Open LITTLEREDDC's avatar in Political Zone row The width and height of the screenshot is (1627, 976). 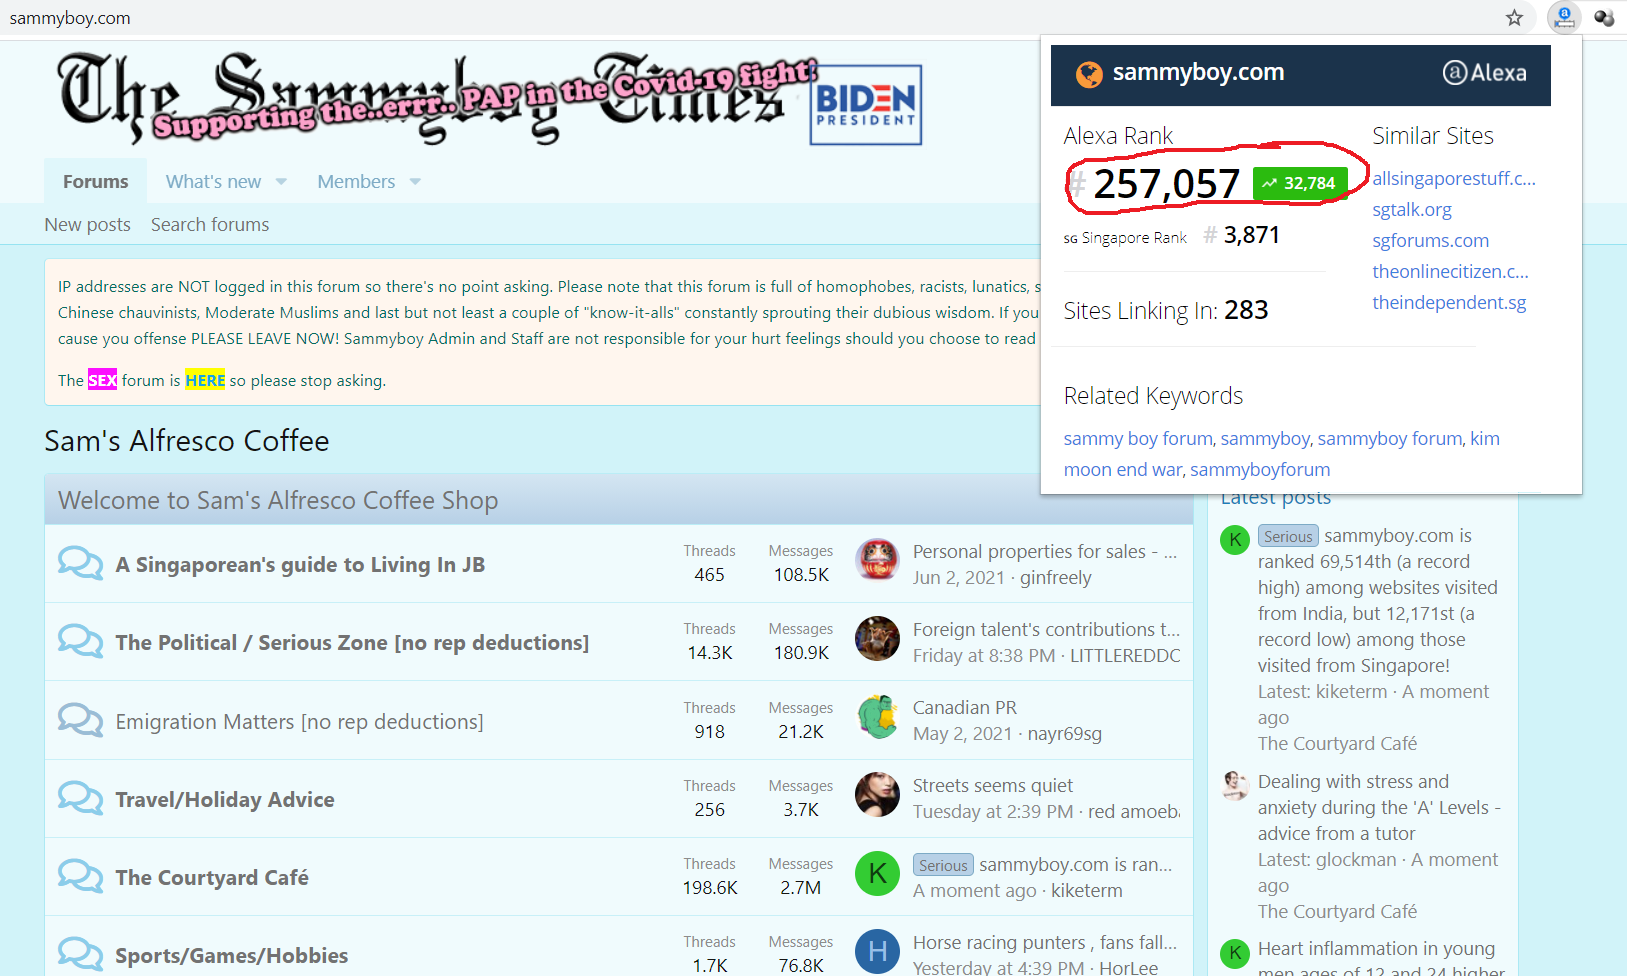(877, 638)
